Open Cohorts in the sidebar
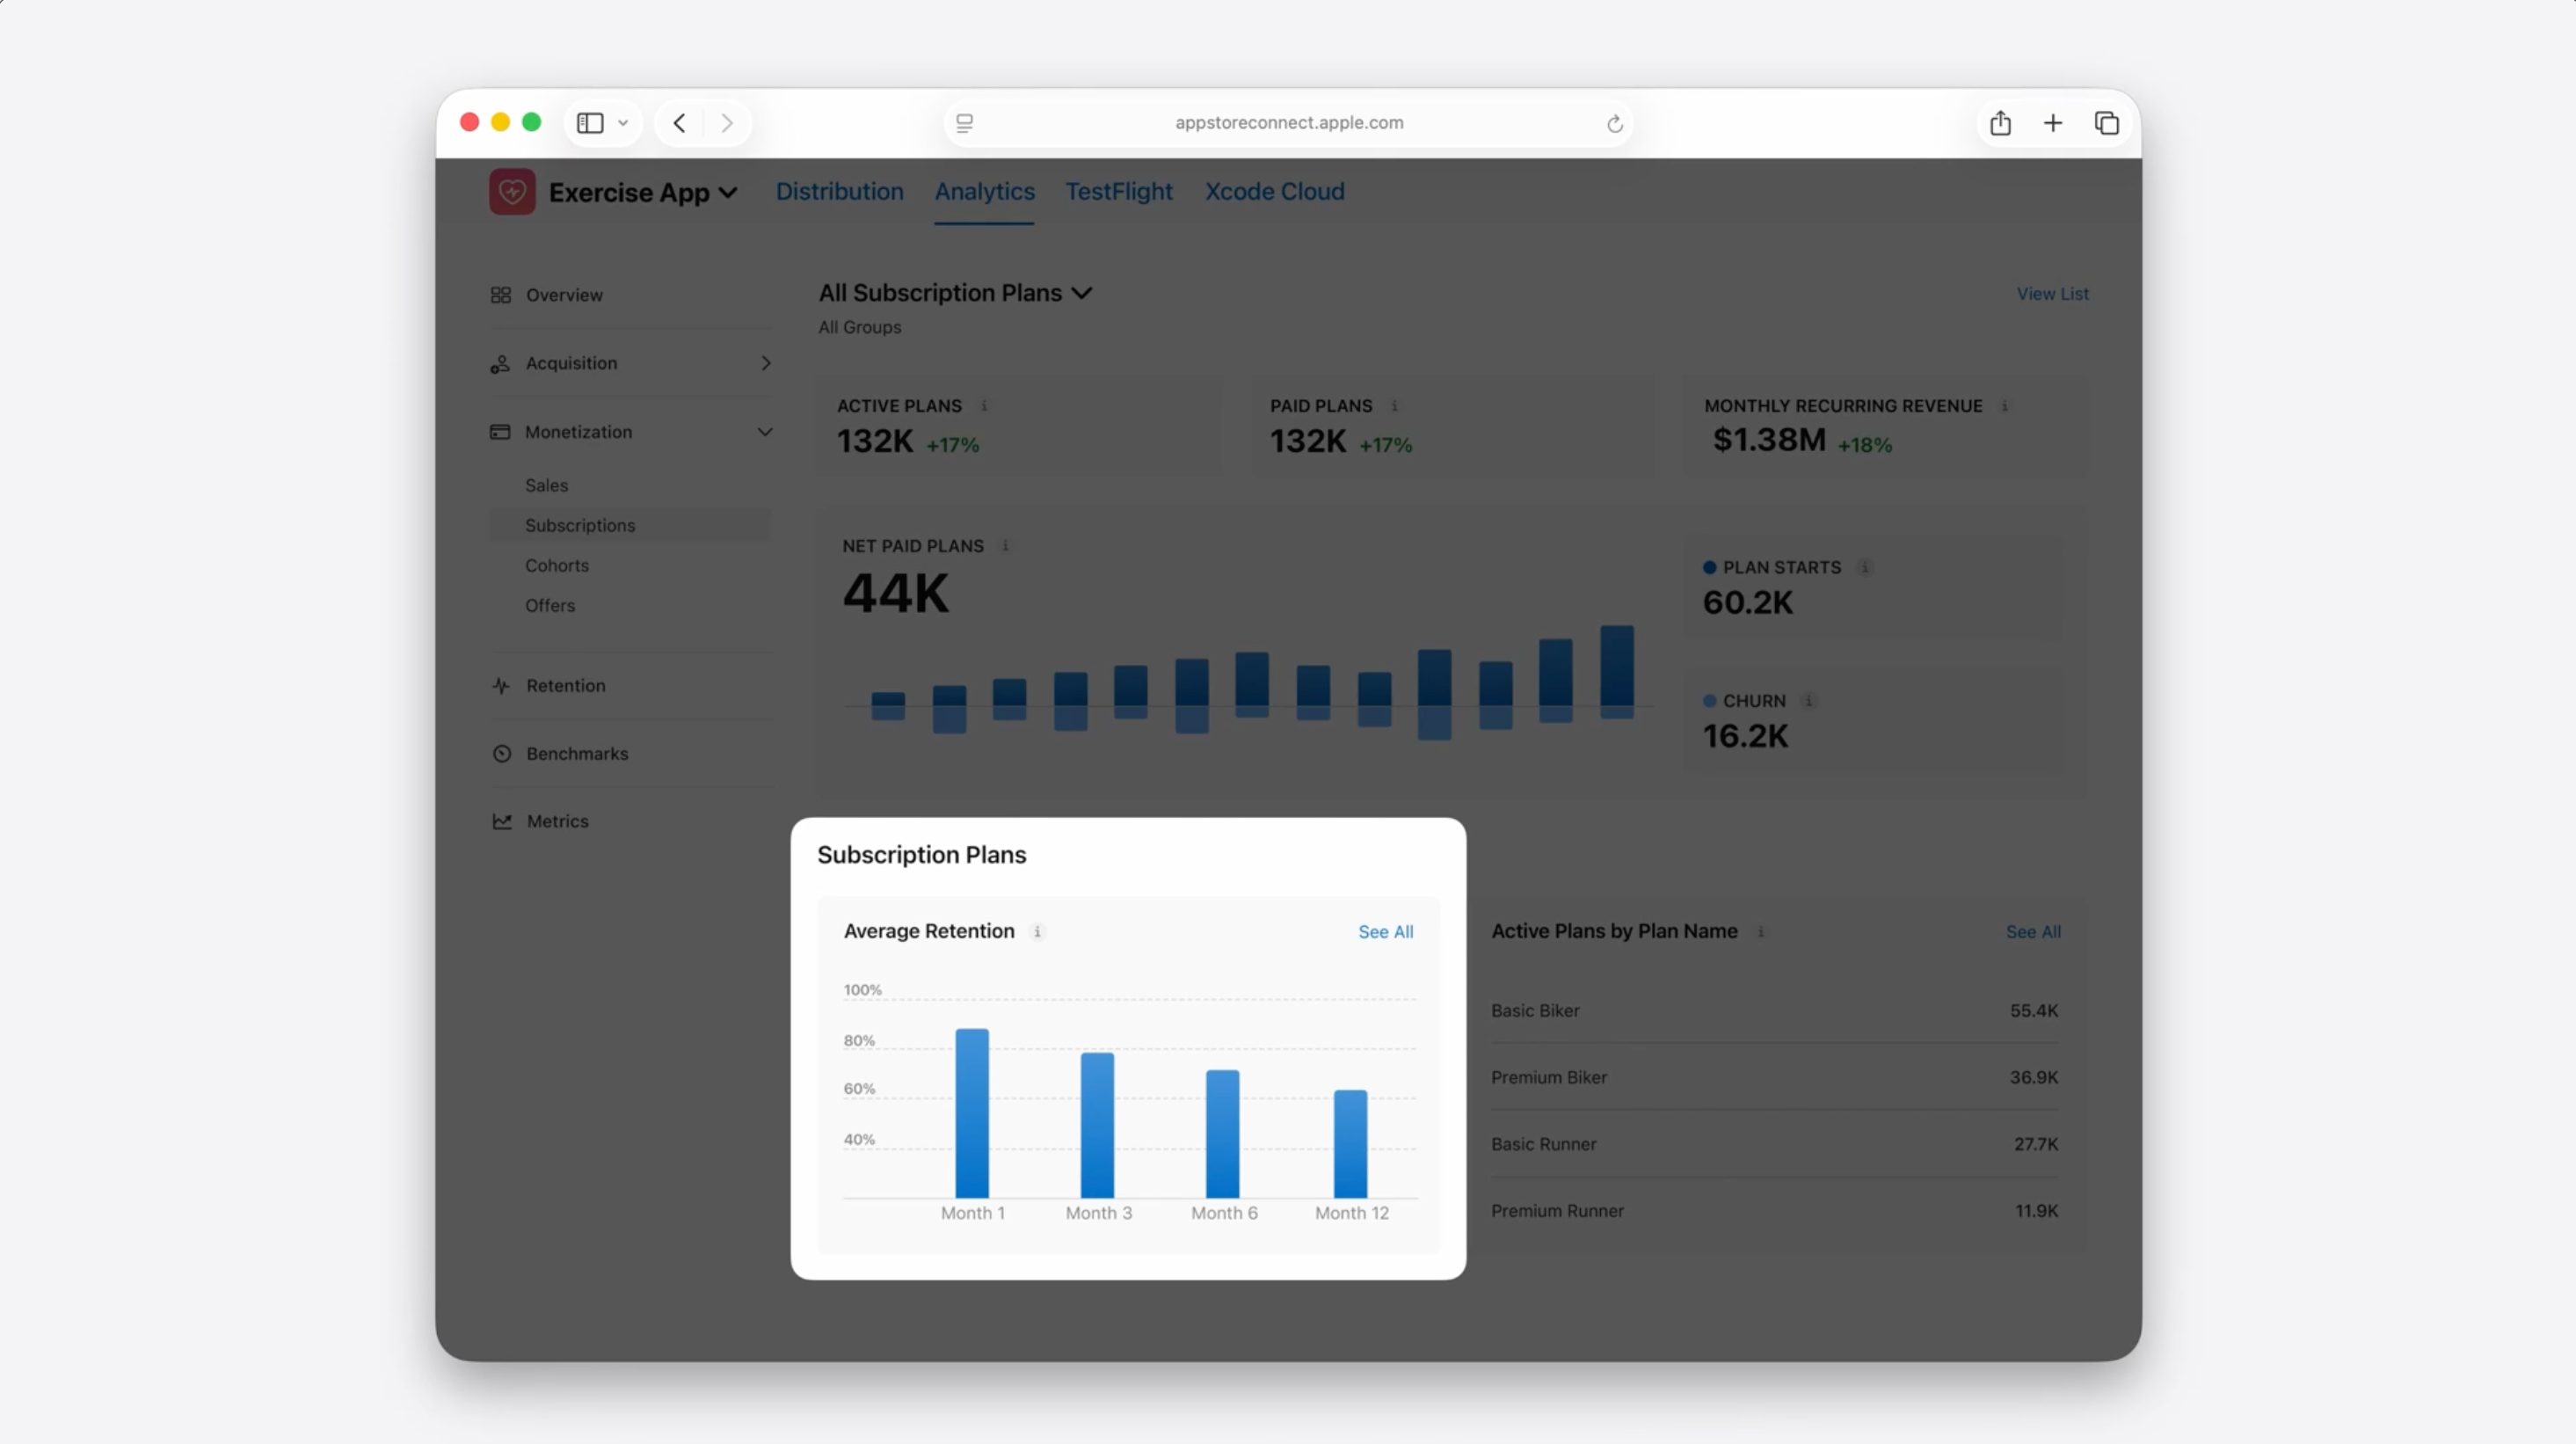The image size is (2576, 1444). [557, 566]
